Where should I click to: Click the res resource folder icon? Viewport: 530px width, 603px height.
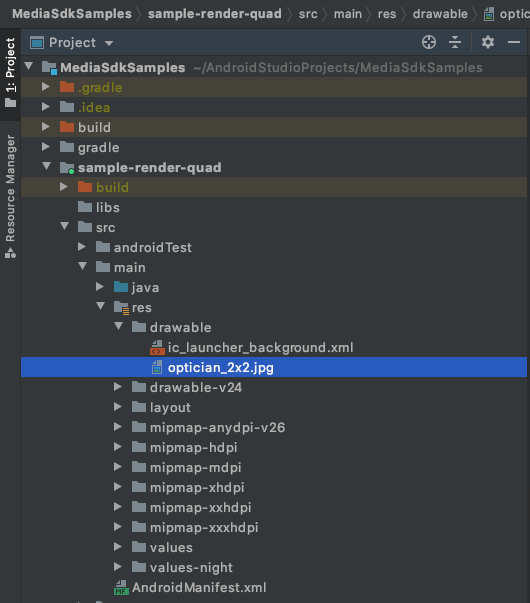121,308
